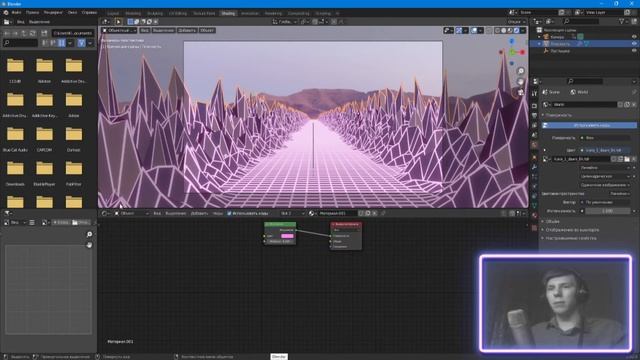Hide the Пустышка object in outliner
Viewport: 640px width, 360px height.
634,51
